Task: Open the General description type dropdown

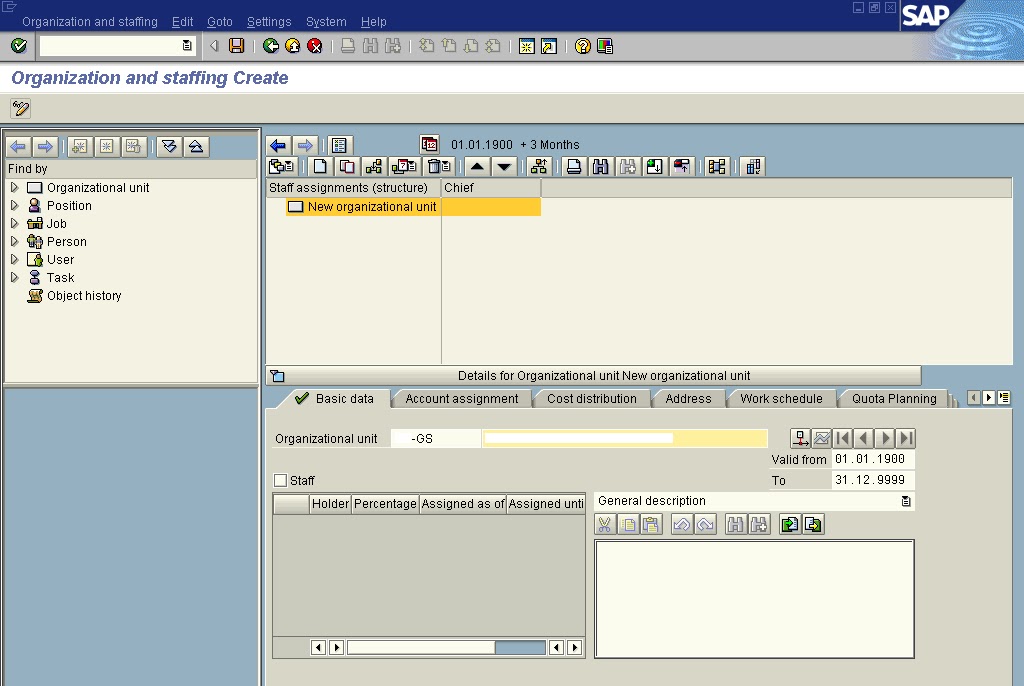Action: pos(906,501)
